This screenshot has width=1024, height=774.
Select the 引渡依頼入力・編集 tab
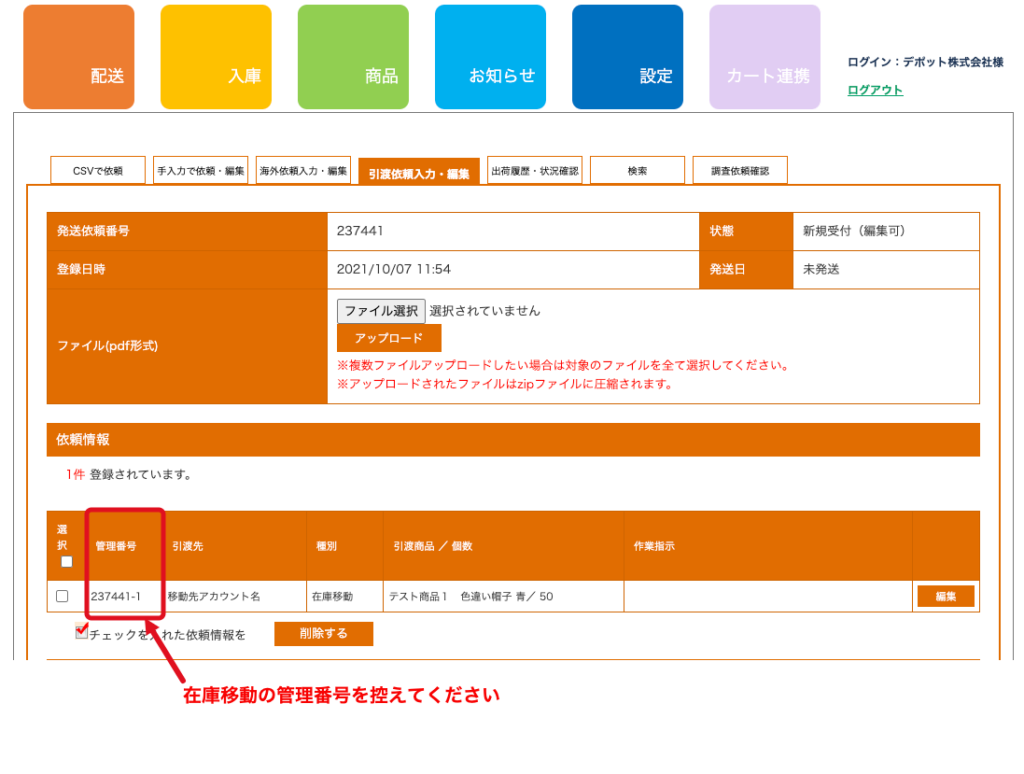419,173
